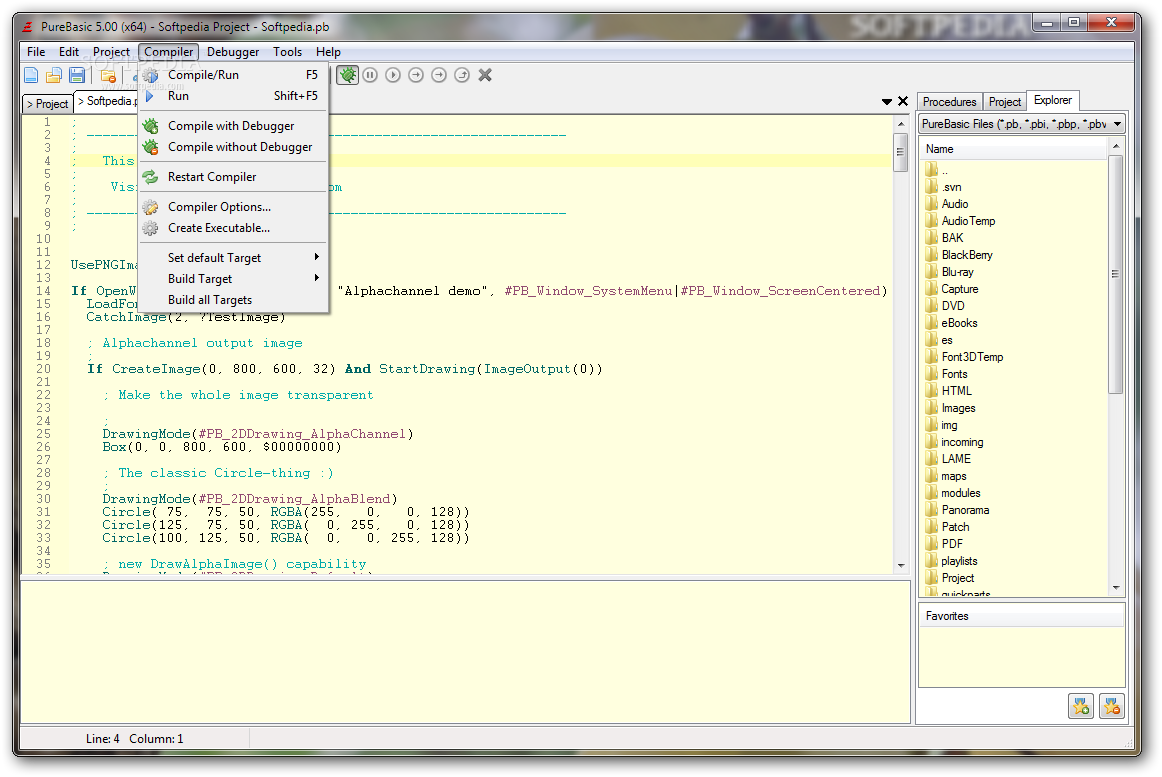Click the Add to Favorites star icon with plus
Image resolution: width=1162 pixels, height=777 pixels.
tap(1081, 706)
